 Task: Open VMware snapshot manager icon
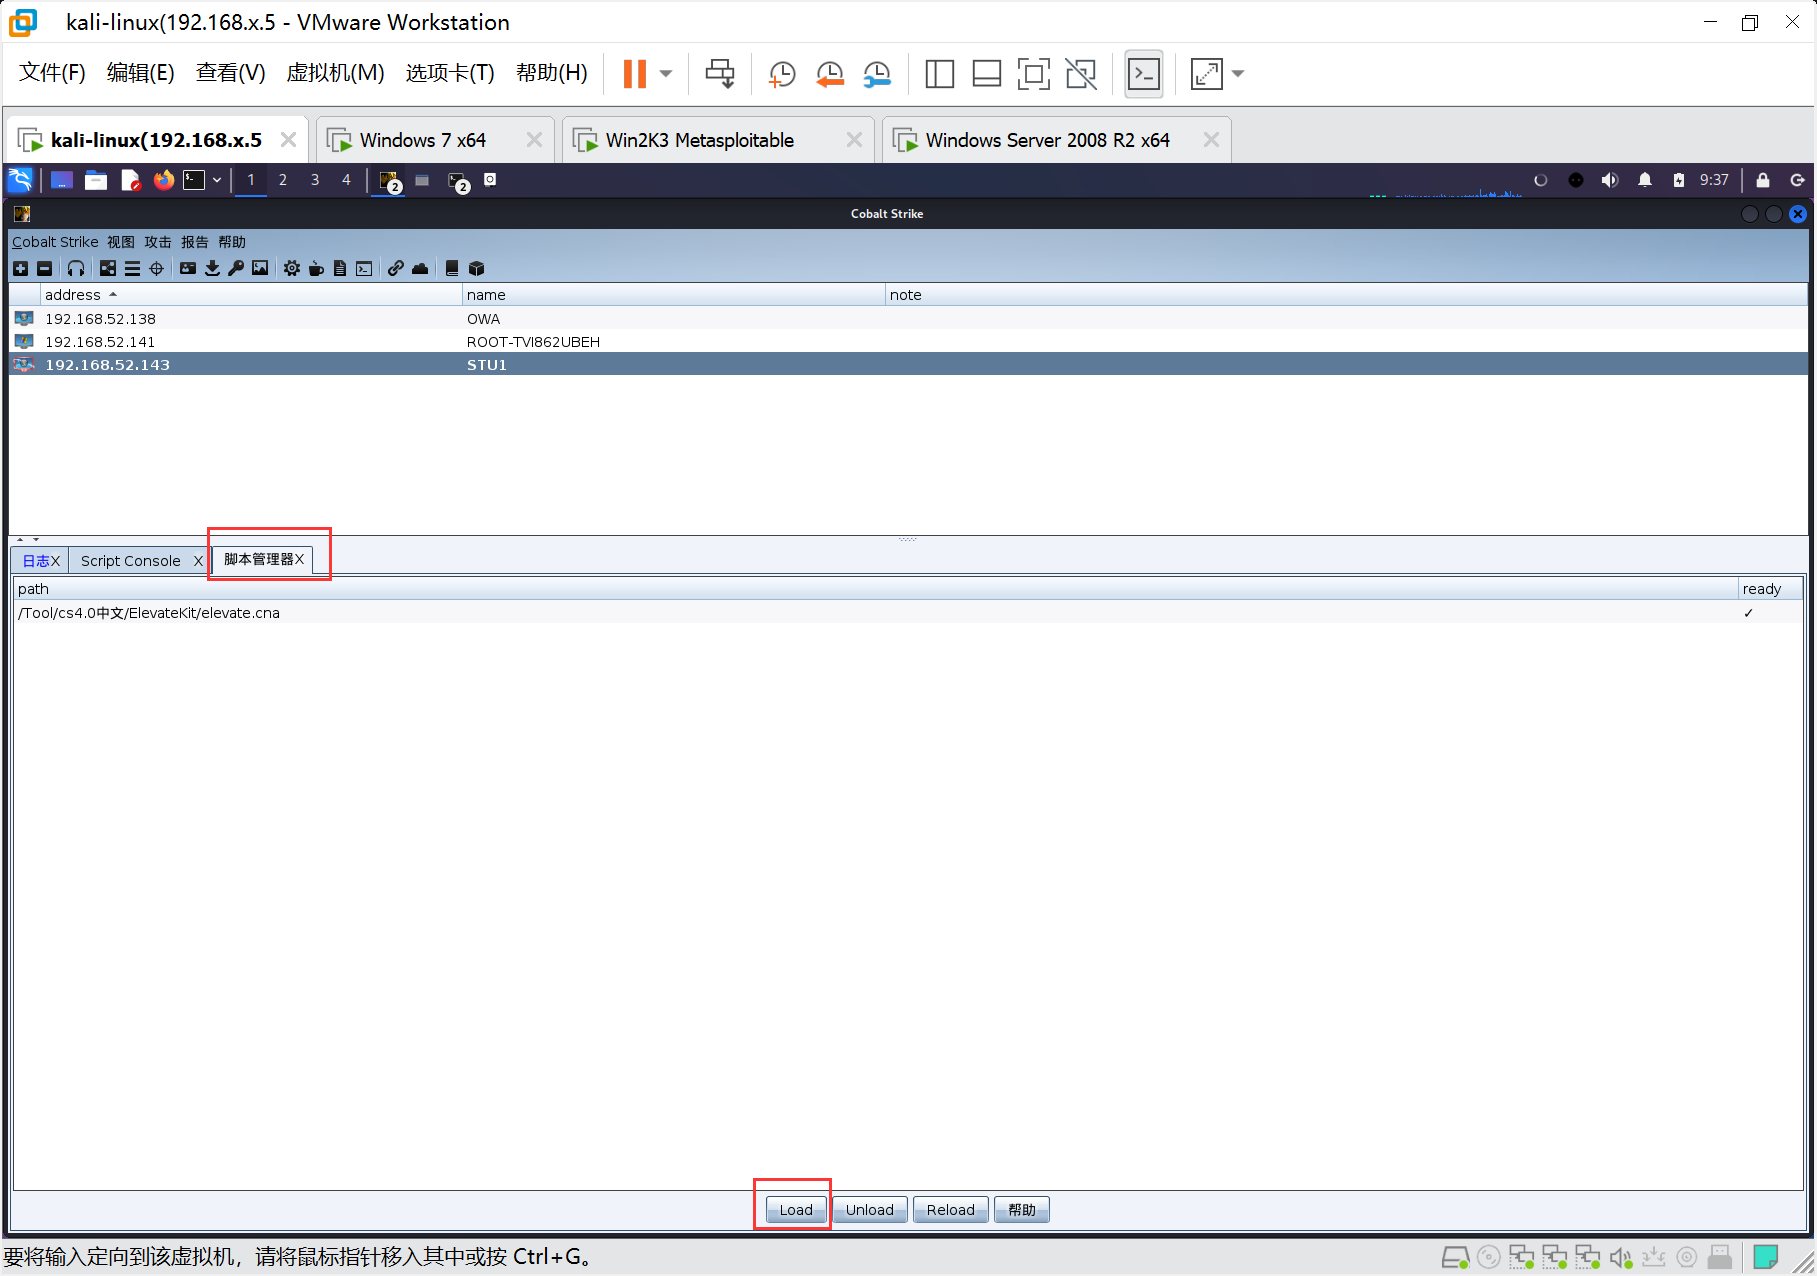(x=877, y=73)
